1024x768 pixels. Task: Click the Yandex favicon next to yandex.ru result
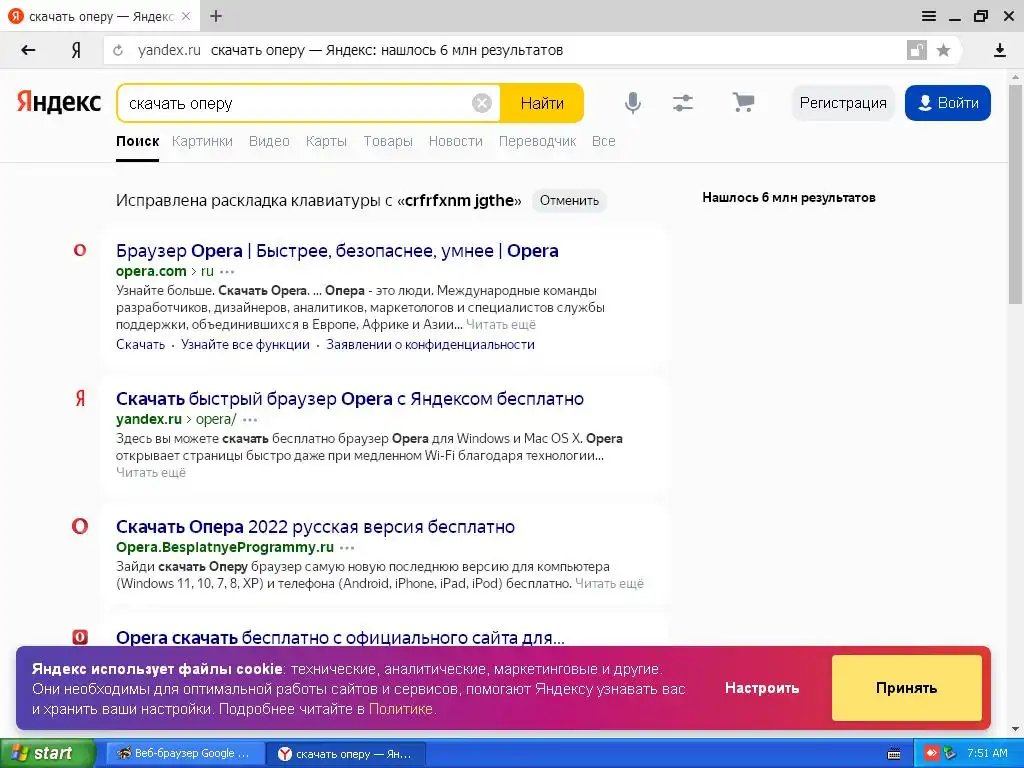pyautogui.click(x=80, y=398)
